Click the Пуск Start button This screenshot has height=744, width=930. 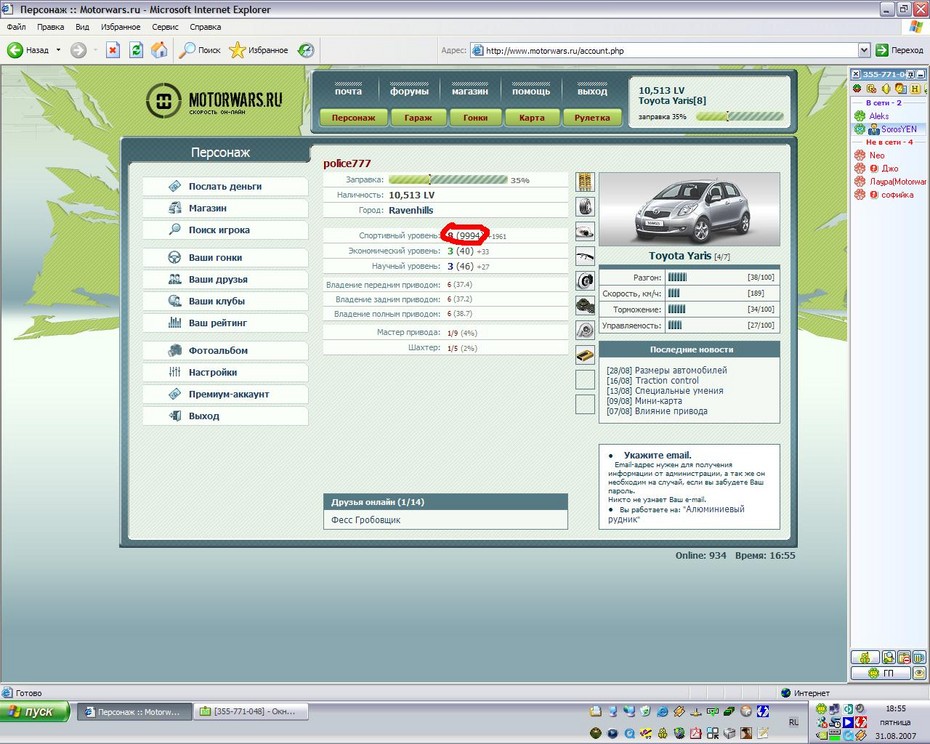[34, 712]
